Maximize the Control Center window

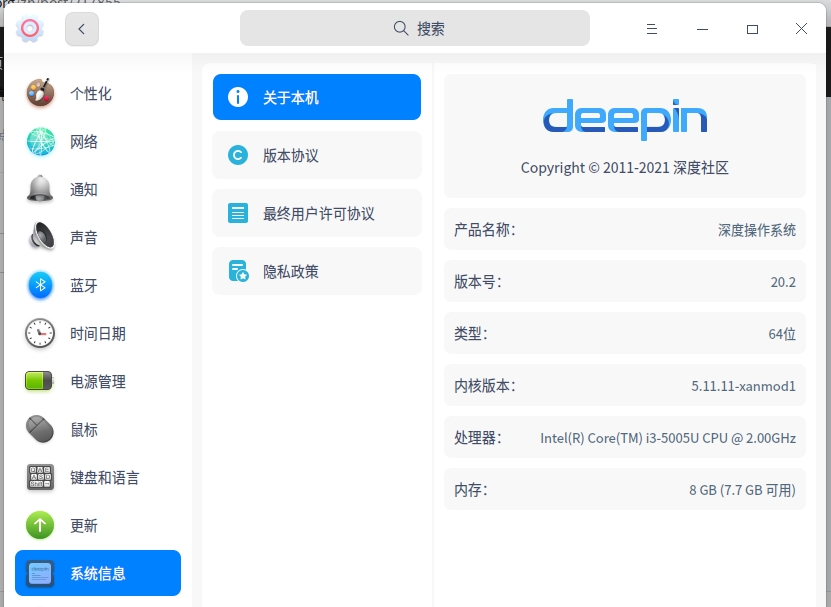[x=752, y=29]
